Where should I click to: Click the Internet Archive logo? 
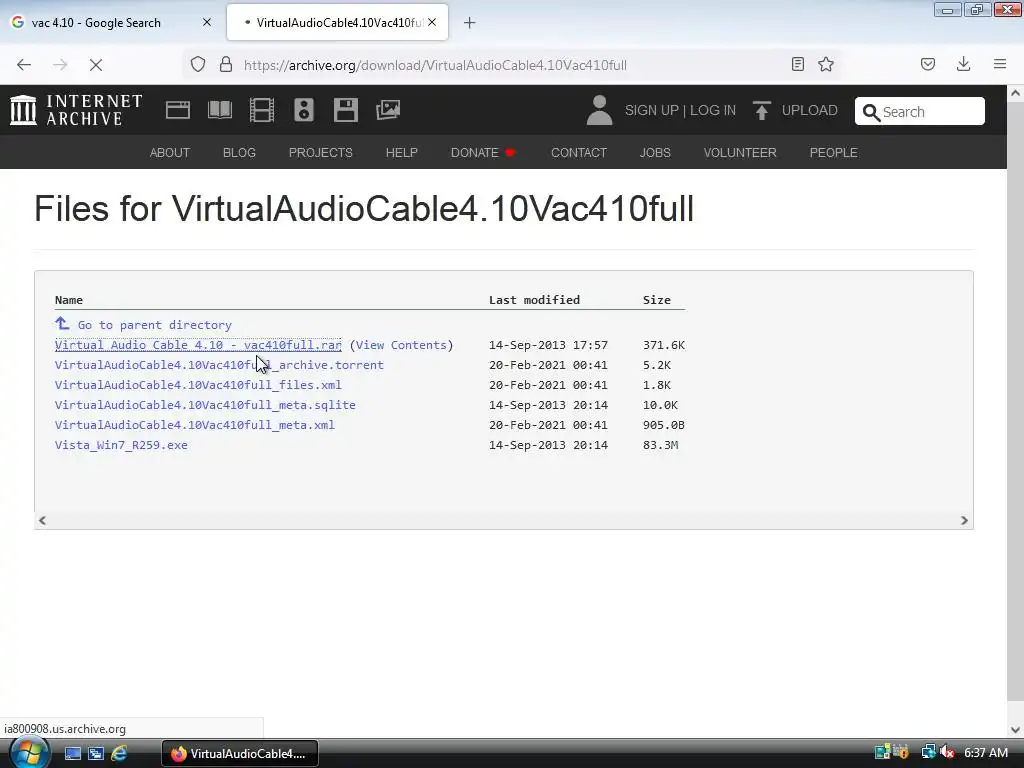pyautogui.click(x=76, y=110)
